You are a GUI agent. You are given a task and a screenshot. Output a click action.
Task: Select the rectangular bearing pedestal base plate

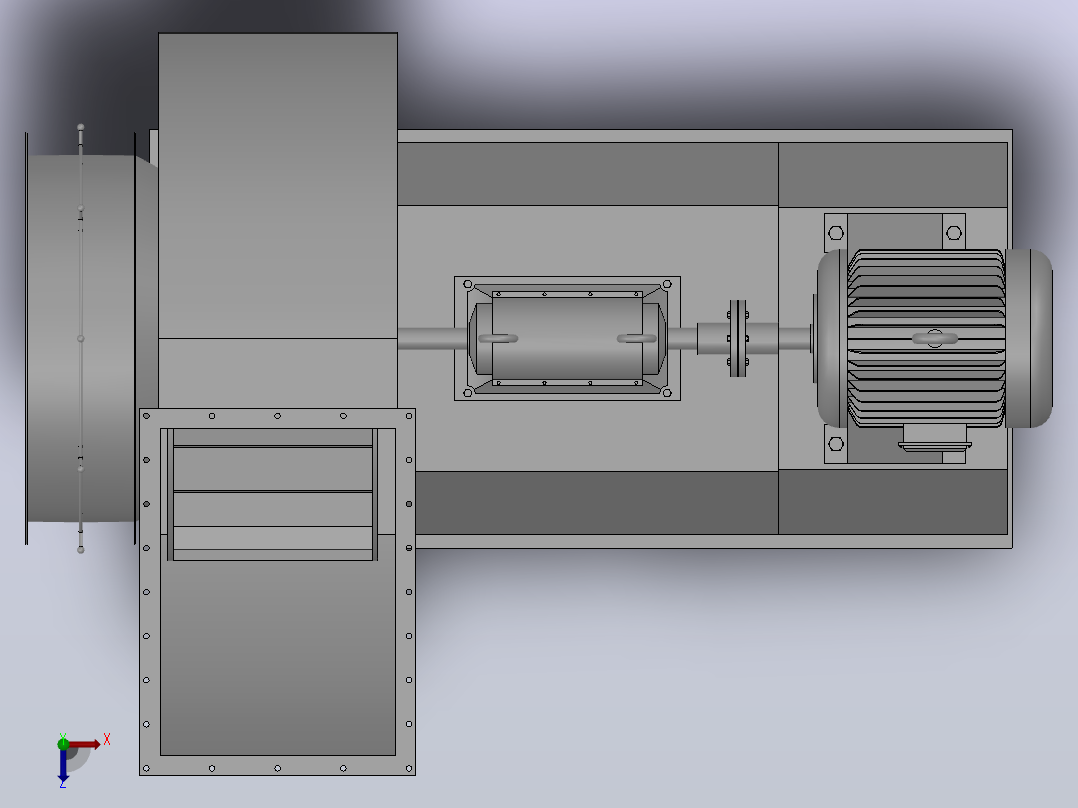pos(567,338)
